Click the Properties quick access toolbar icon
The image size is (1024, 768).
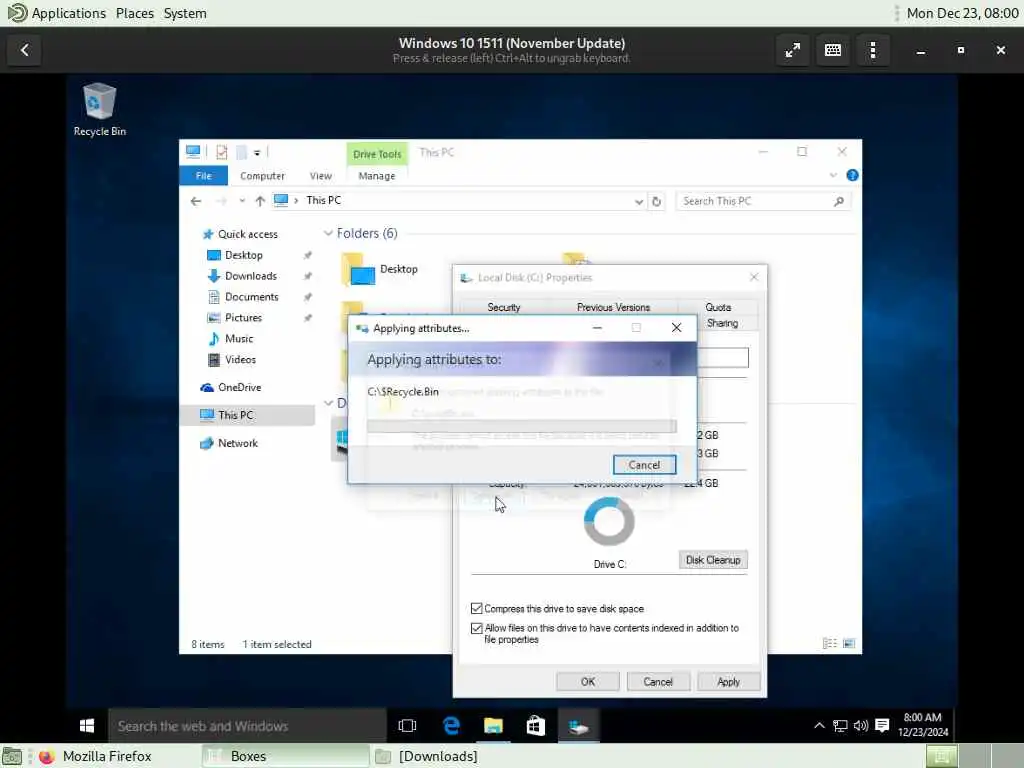[x=222, y=152]
